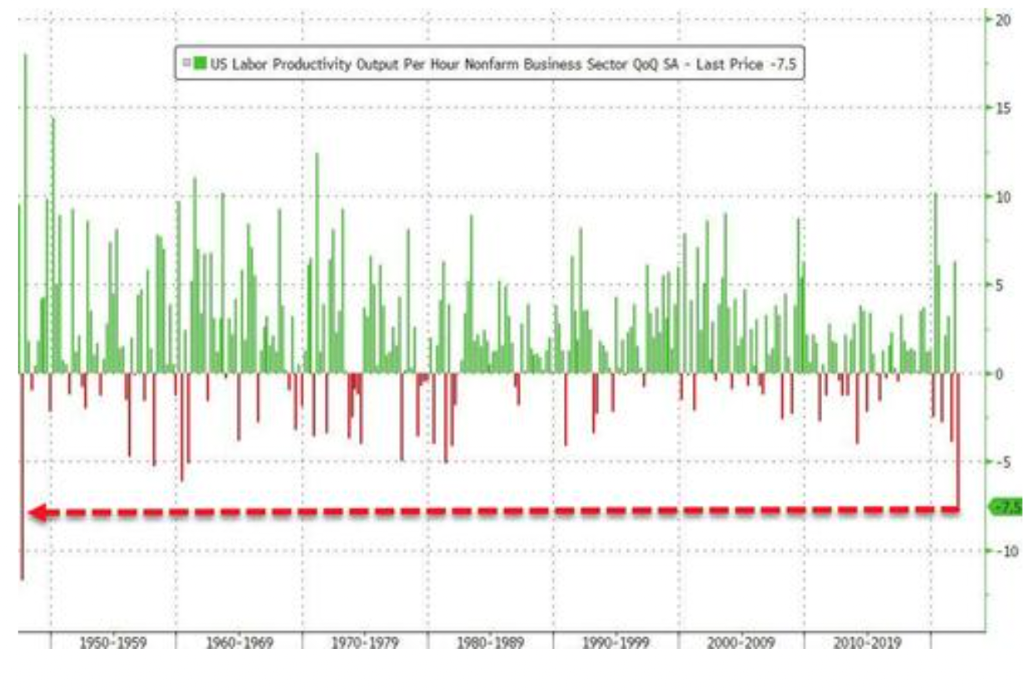
Task: Click the 1960-1969 decade label
Action: click(239, 643)
